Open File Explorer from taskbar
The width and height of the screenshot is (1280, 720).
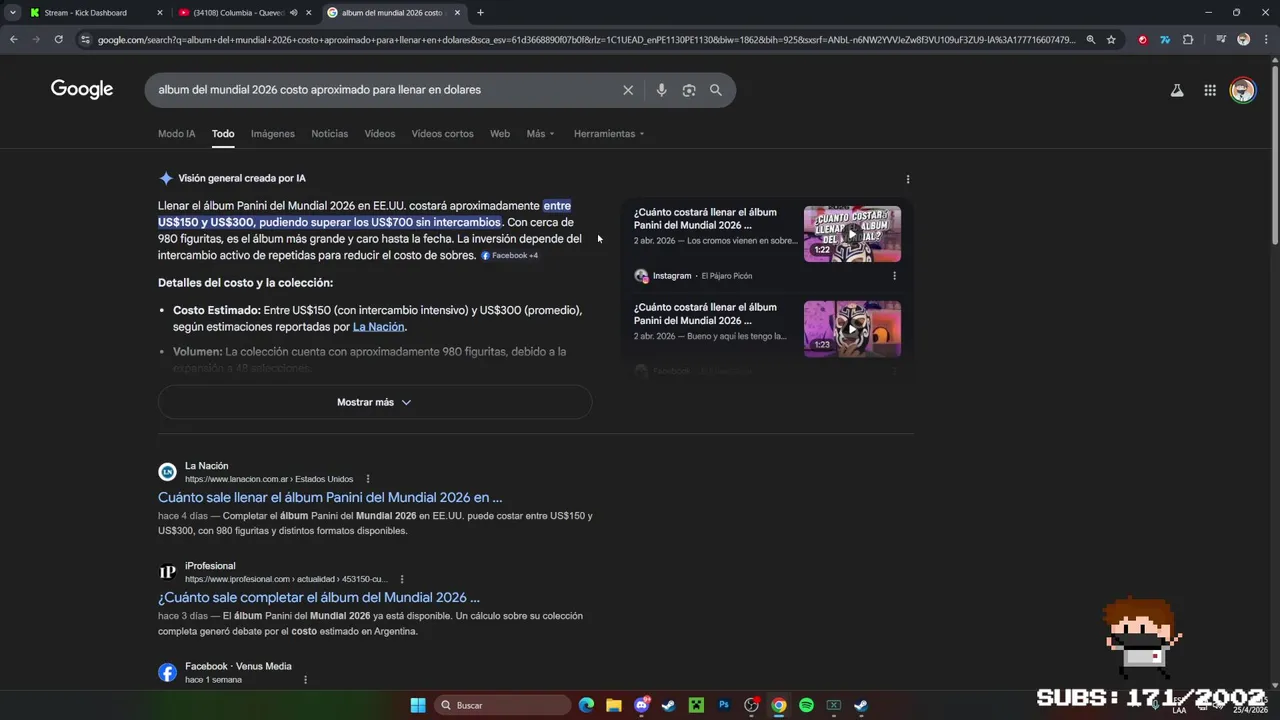coord(614,705)
